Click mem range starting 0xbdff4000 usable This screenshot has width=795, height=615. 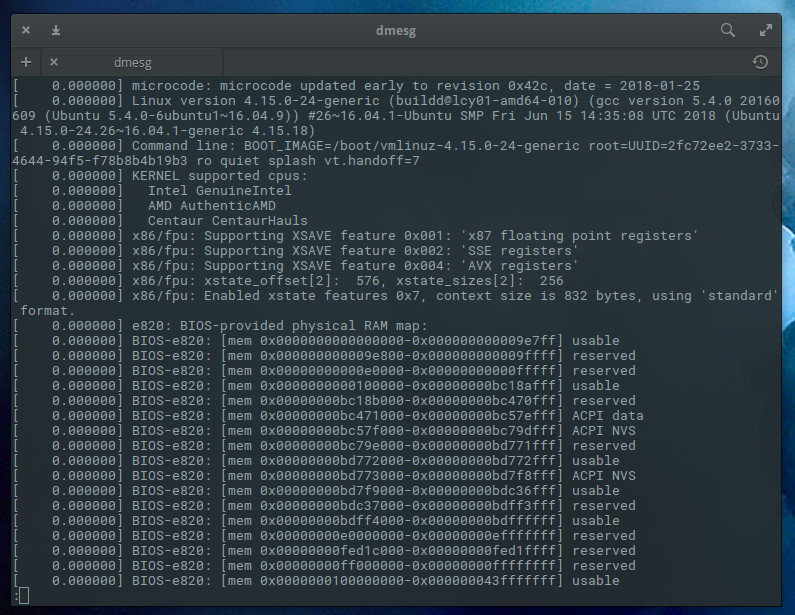coord(316,521)
